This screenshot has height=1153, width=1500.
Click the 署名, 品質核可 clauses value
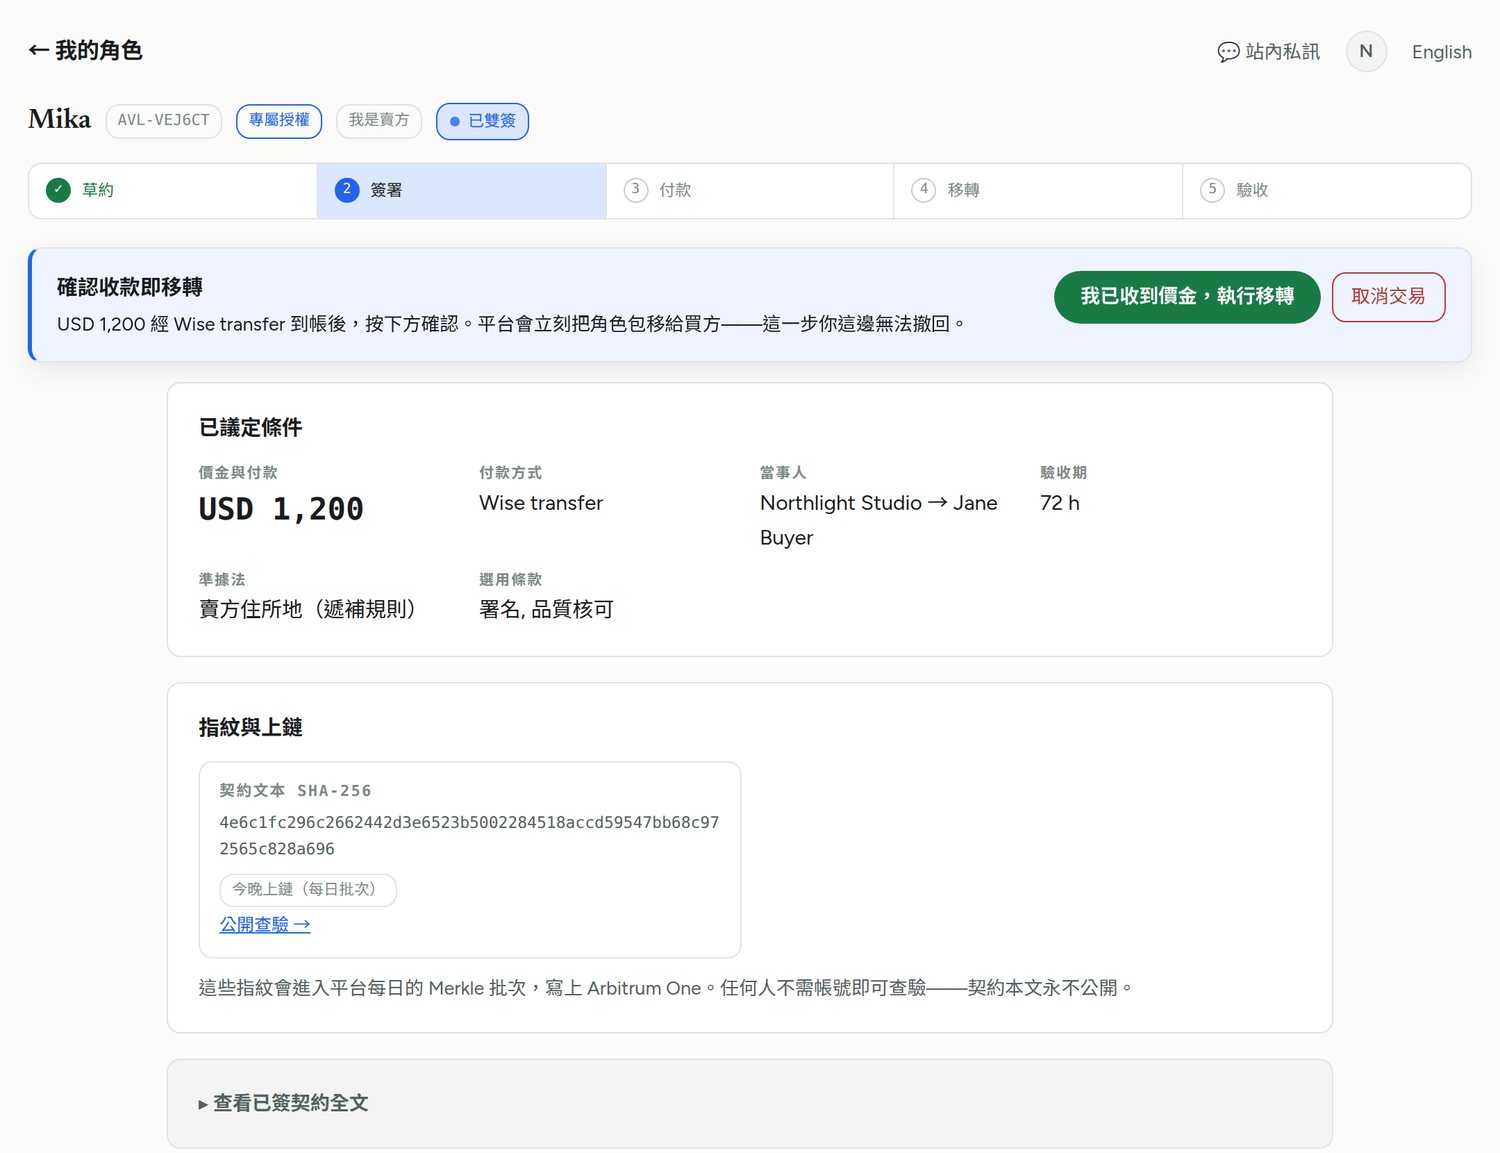coord(546,609)
